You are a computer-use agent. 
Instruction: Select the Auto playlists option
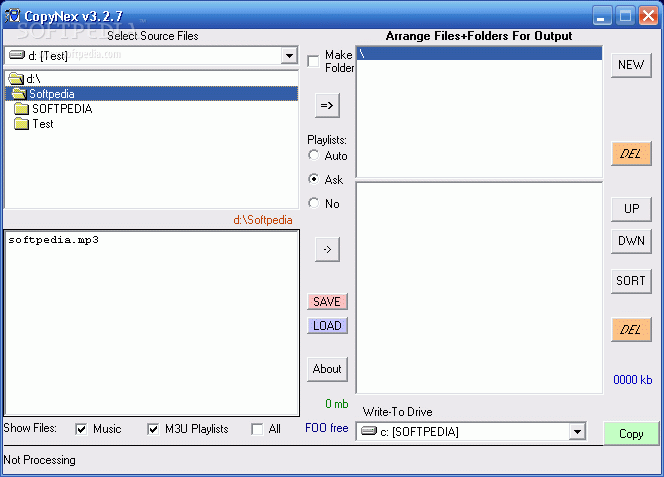click(x=313, y=155)
